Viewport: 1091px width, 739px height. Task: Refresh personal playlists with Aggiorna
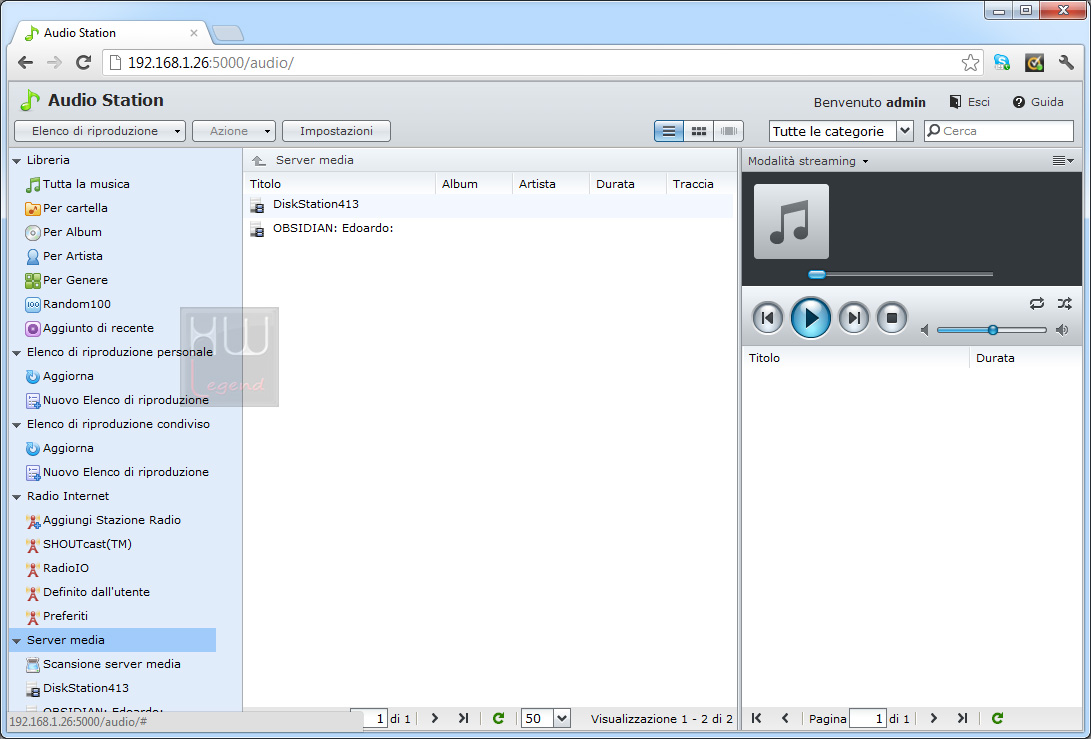(x=59, y=376)
